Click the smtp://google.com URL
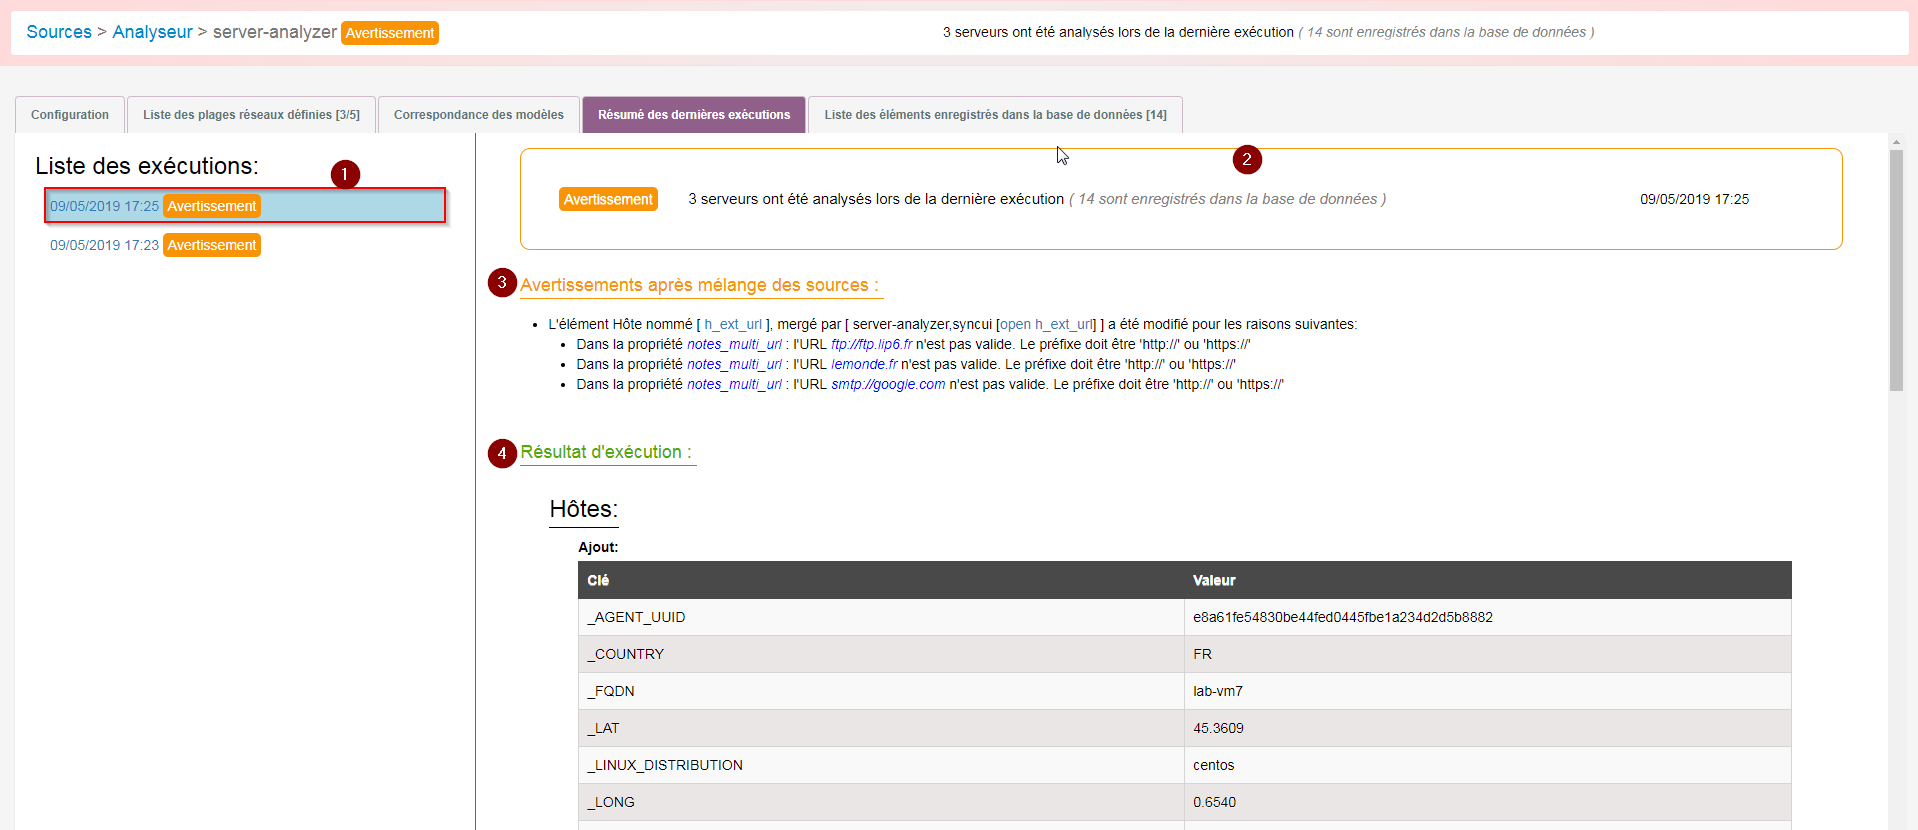Screen dimensions: 1918x830 (888, 384)
